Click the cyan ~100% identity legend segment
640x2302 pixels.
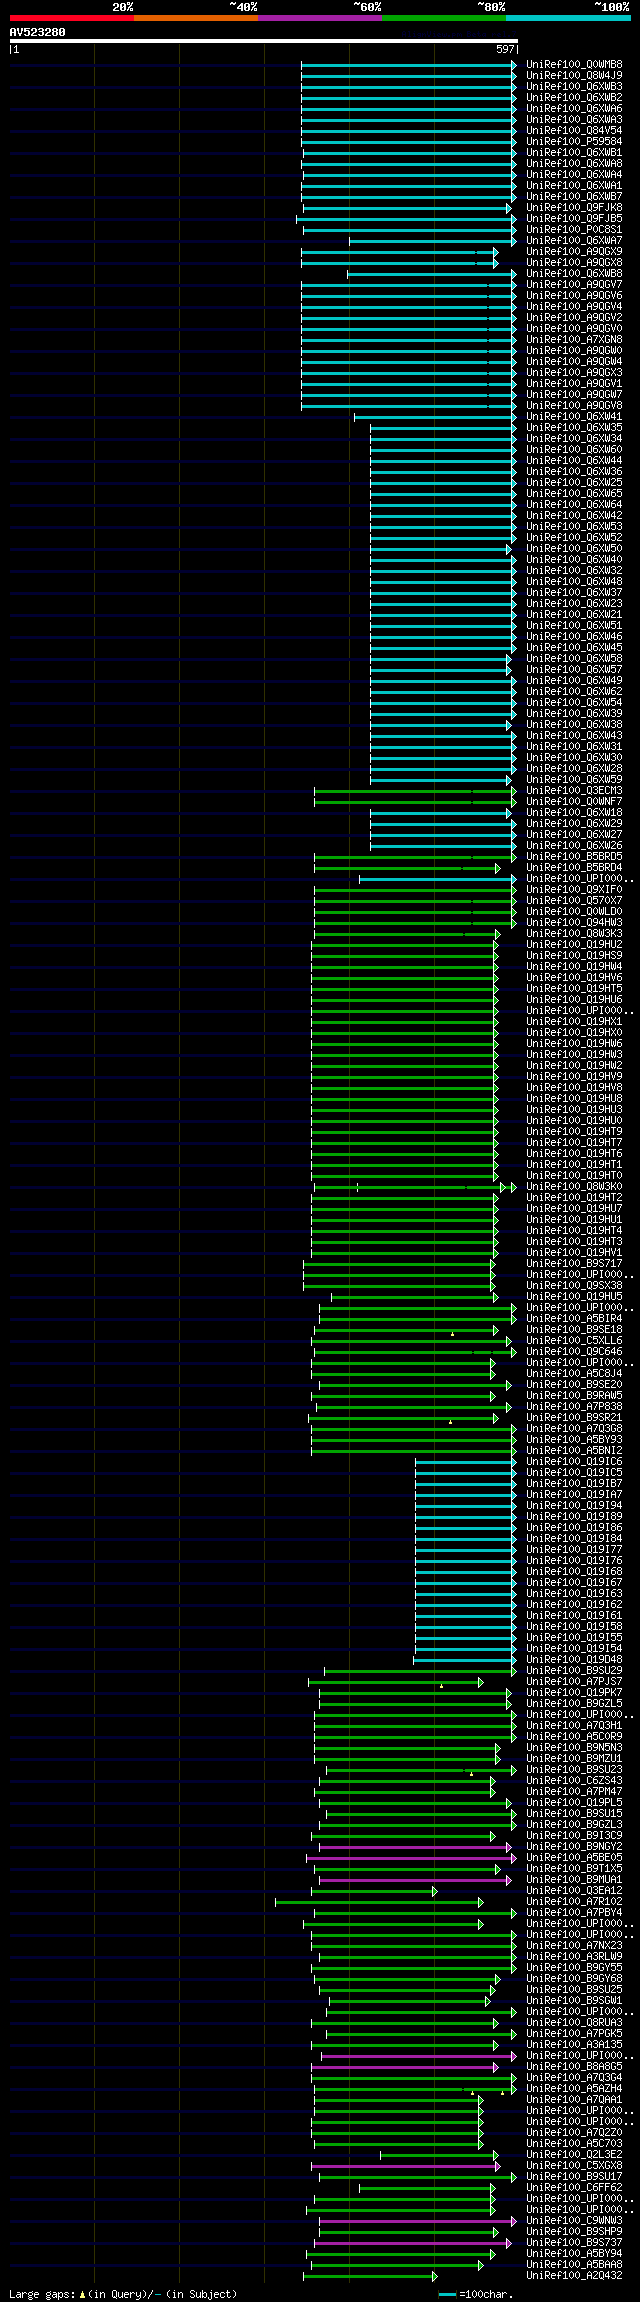(x=568, y=18)
